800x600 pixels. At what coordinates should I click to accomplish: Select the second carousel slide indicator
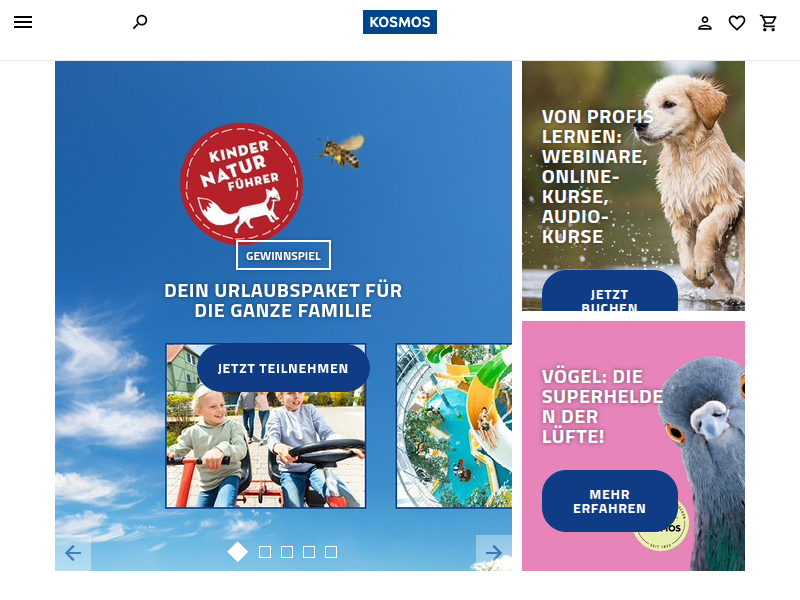265,552
